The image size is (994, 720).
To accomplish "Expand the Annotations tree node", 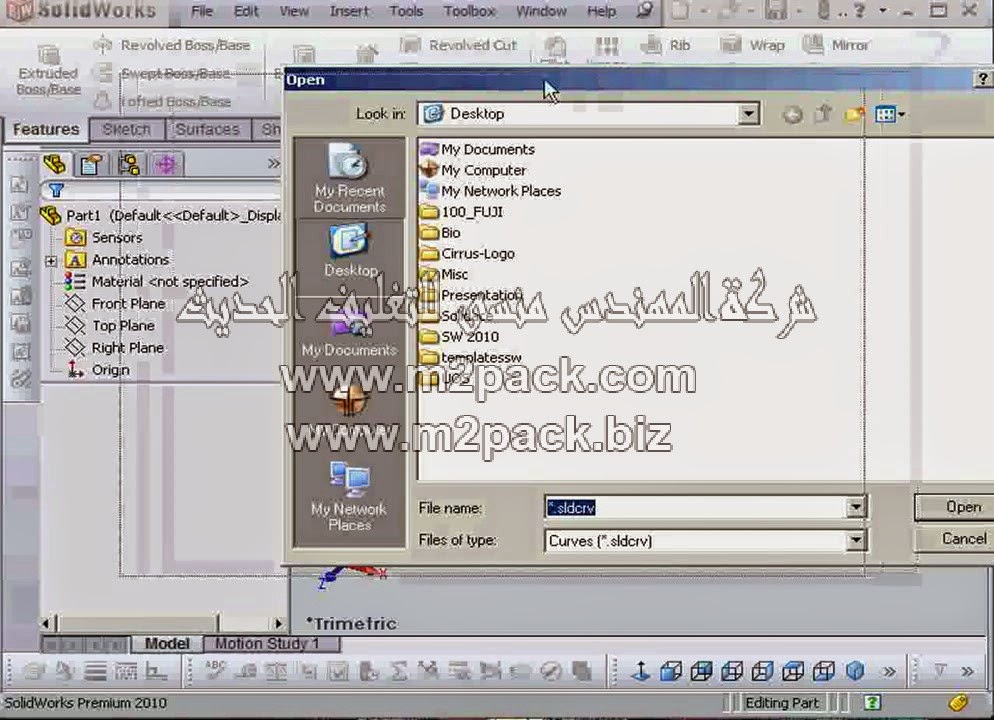I will [51, 260].
